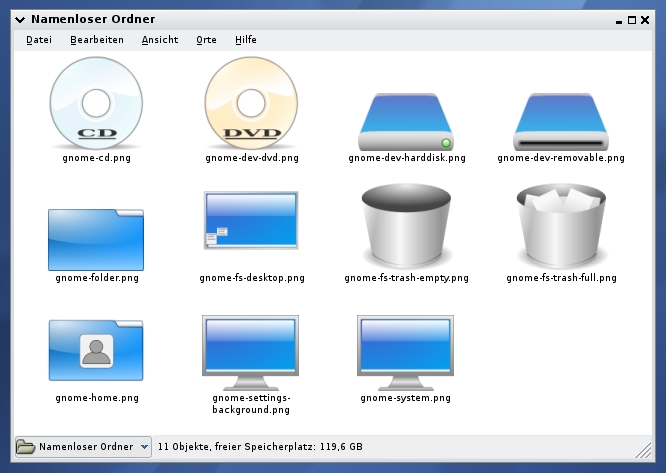Viewport: 666px width, 473px height.
Task: Click the gnome-dev-harddisk.png label
Action: [x=407, y=158]
